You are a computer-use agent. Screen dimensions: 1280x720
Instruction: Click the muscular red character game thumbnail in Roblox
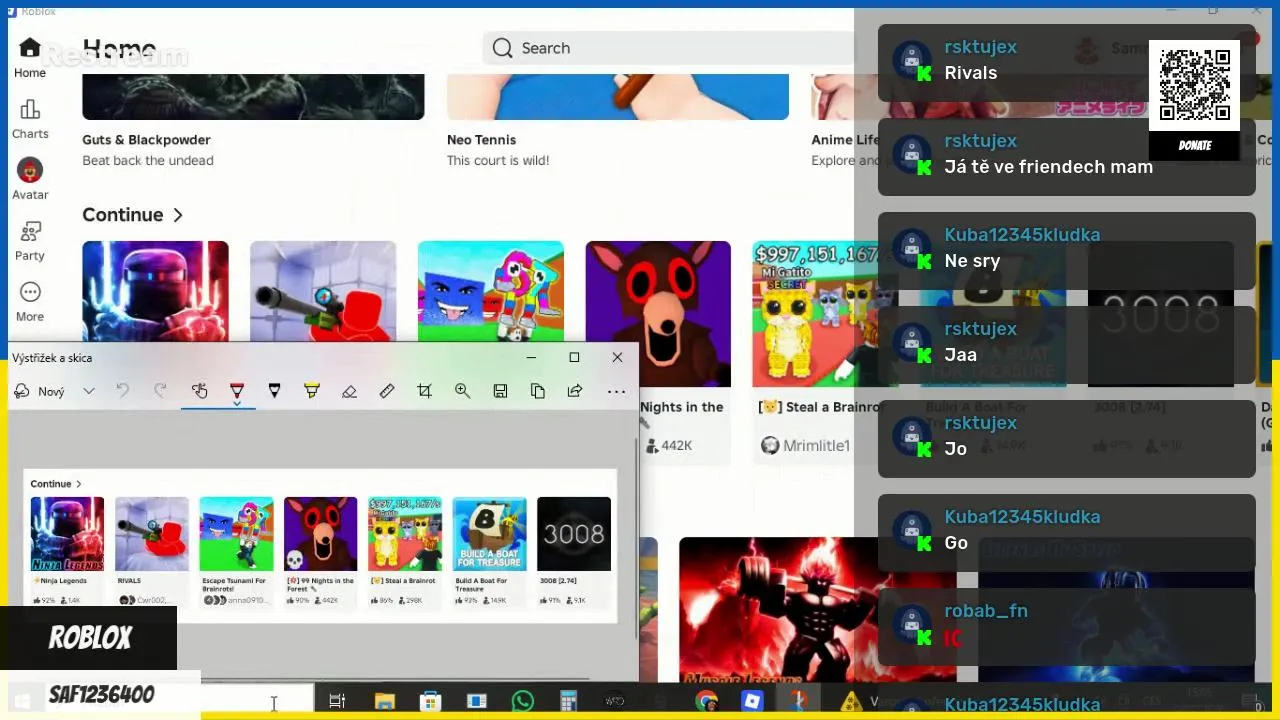coord(817,609)
